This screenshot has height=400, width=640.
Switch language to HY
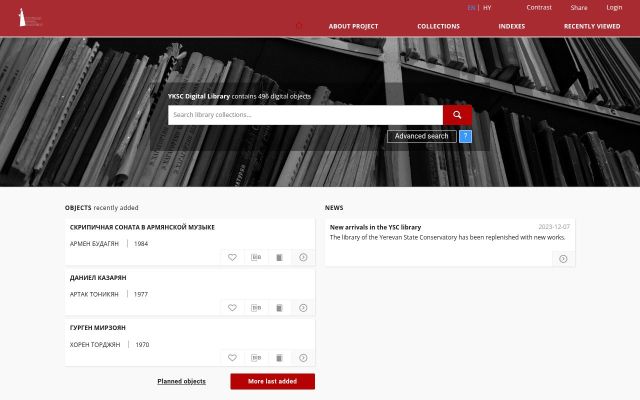[487, 8]
